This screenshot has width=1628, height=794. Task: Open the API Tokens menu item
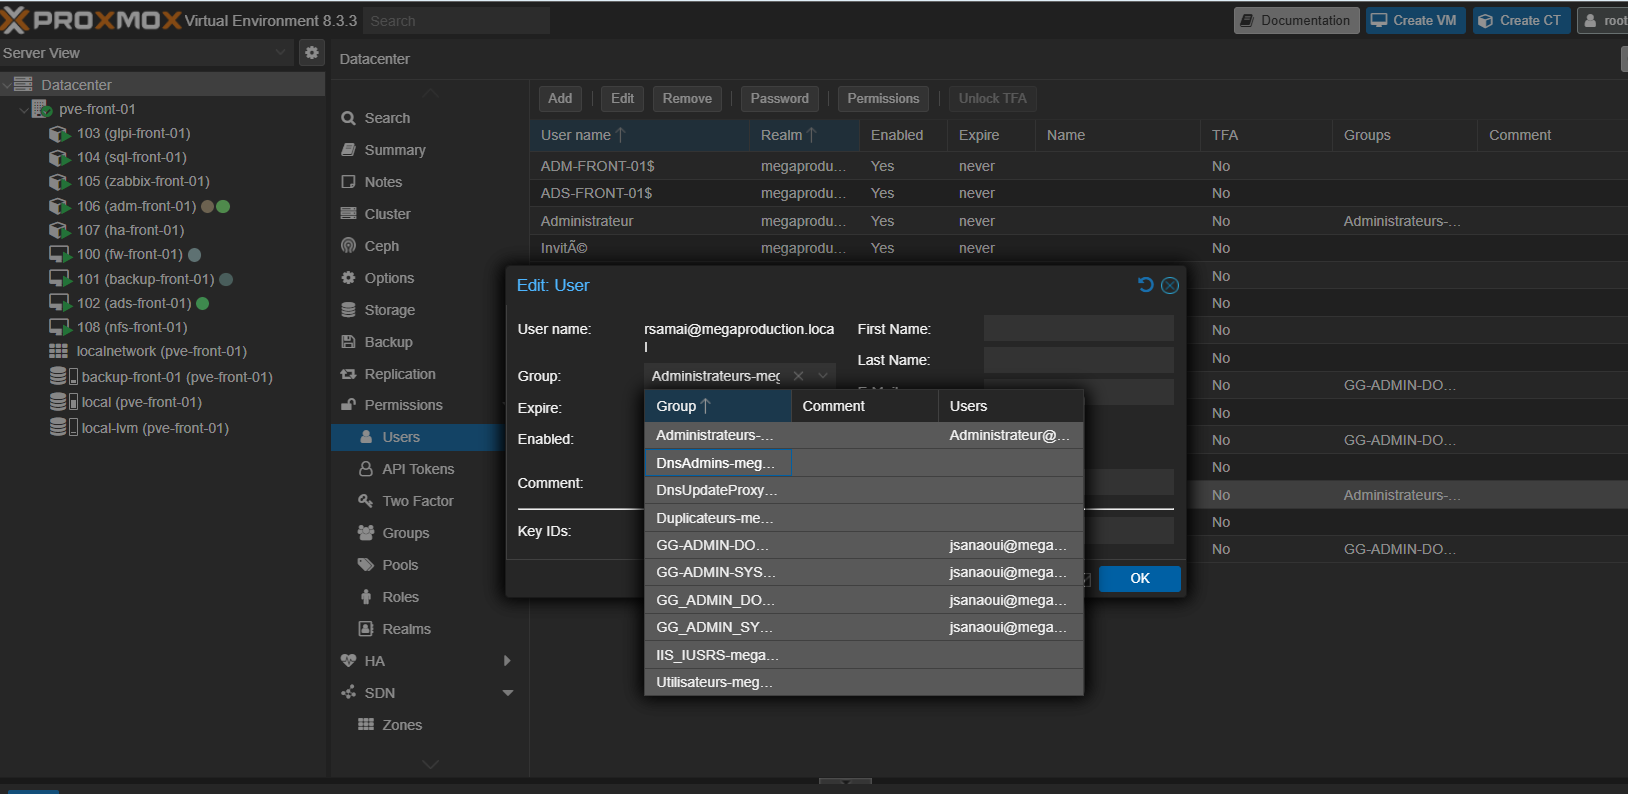click(417, 469)
